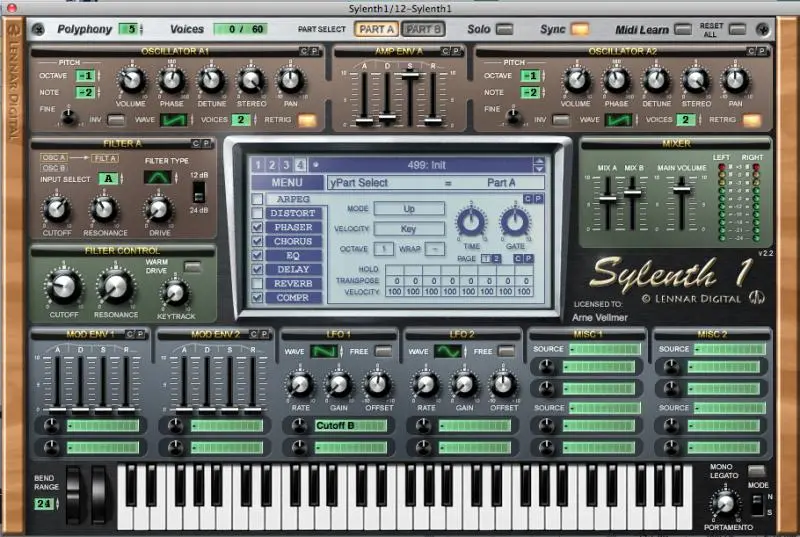Click the arpeggiator Time knob
Screen dimensions: 800x537
click(x=470, y=223)
